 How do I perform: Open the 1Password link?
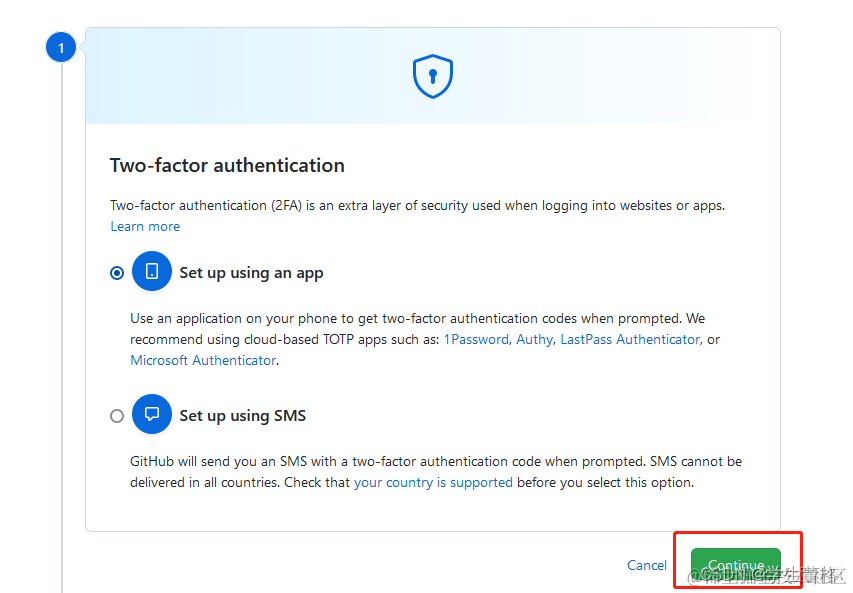[x=476, y=339]
